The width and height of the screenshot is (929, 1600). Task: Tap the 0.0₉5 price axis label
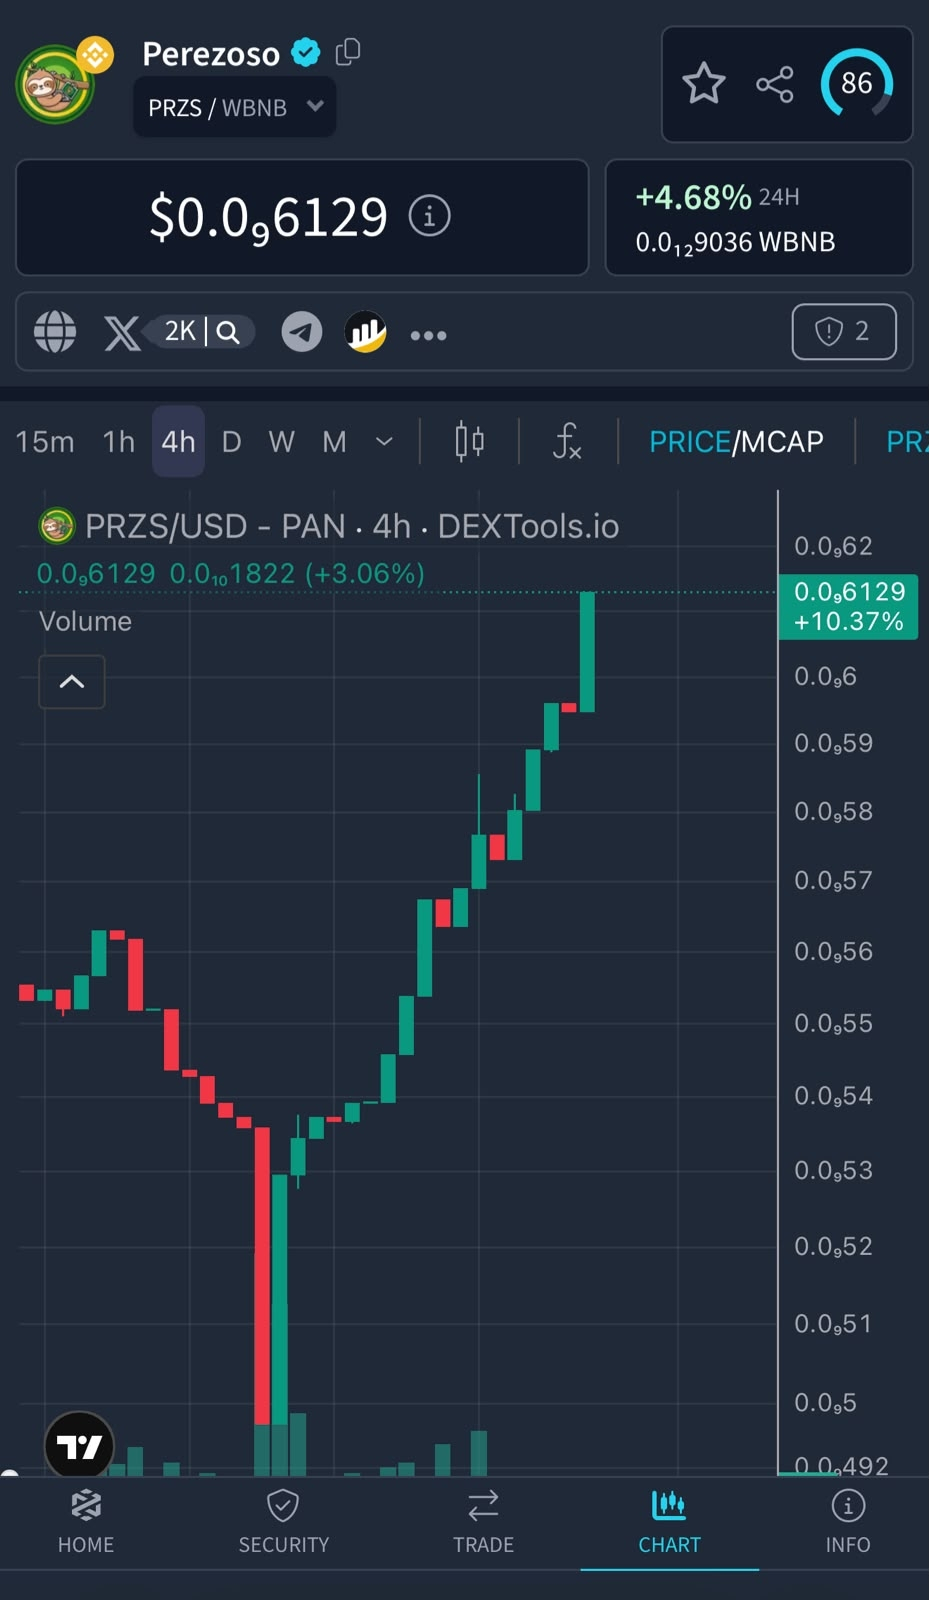click(x=825, y=1403)
